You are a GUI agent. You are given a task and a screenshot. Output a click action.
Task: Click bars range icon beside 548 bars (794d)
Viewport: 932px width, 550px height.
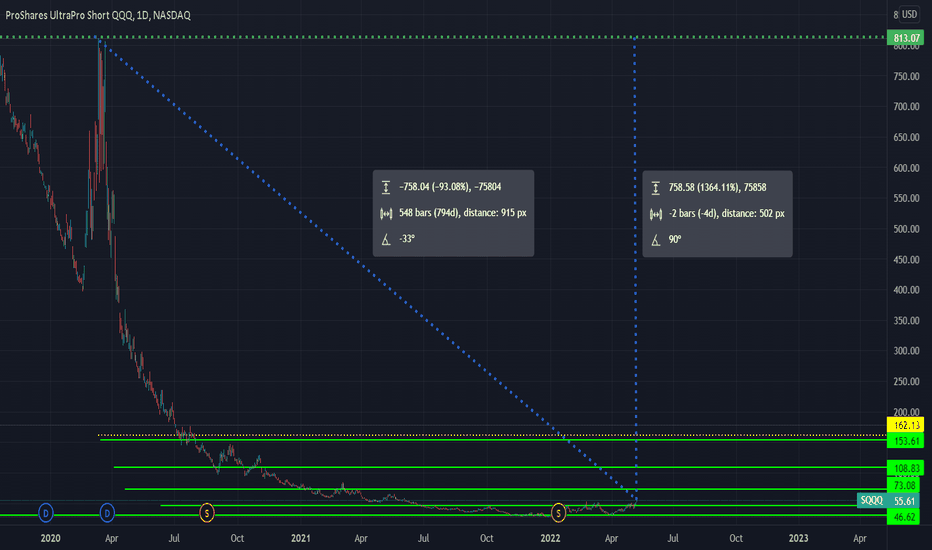[x=386, y=213]
